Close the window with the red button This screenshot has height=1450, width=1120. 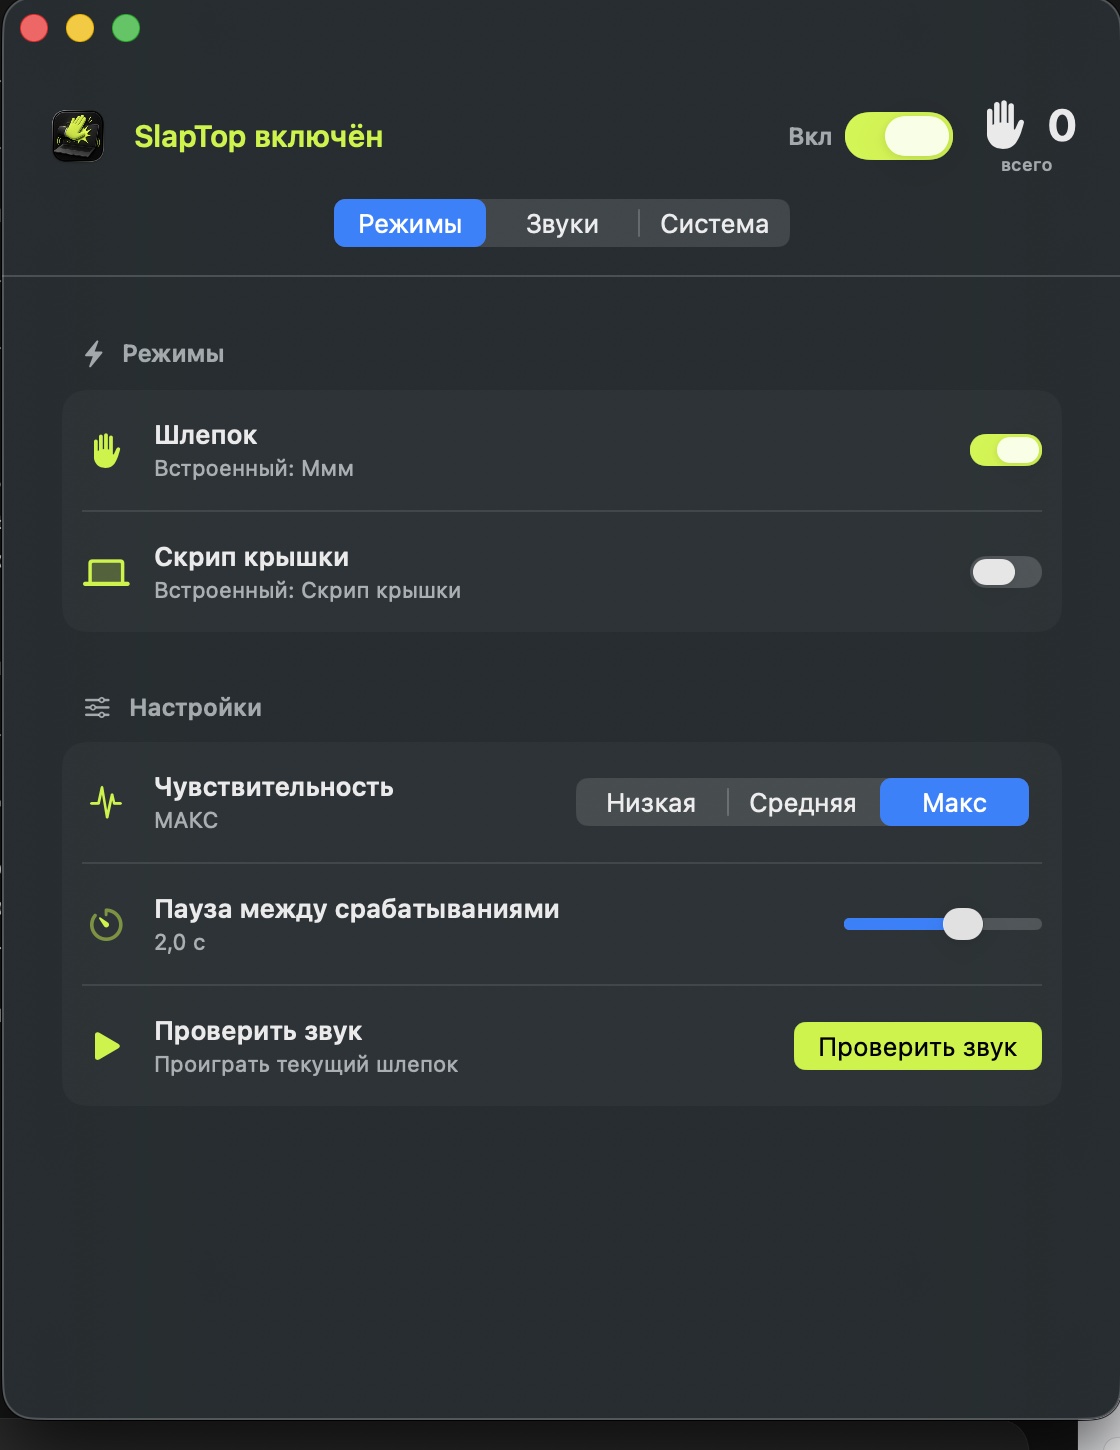(x=35, y=28)
